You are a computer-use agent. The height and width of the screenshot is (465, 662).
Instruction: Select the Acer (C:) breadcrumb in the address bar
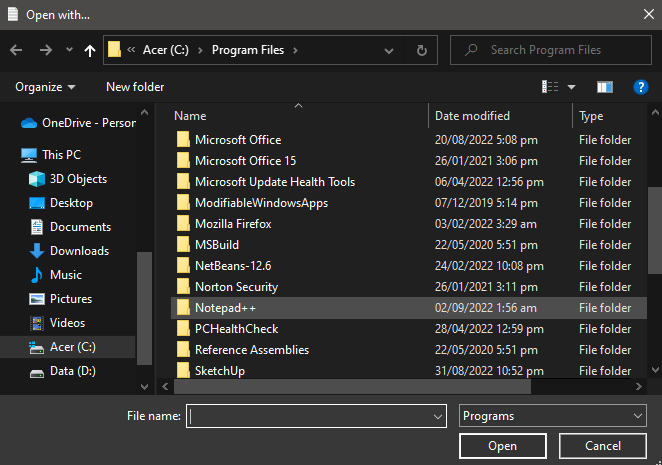coord(166,50)
